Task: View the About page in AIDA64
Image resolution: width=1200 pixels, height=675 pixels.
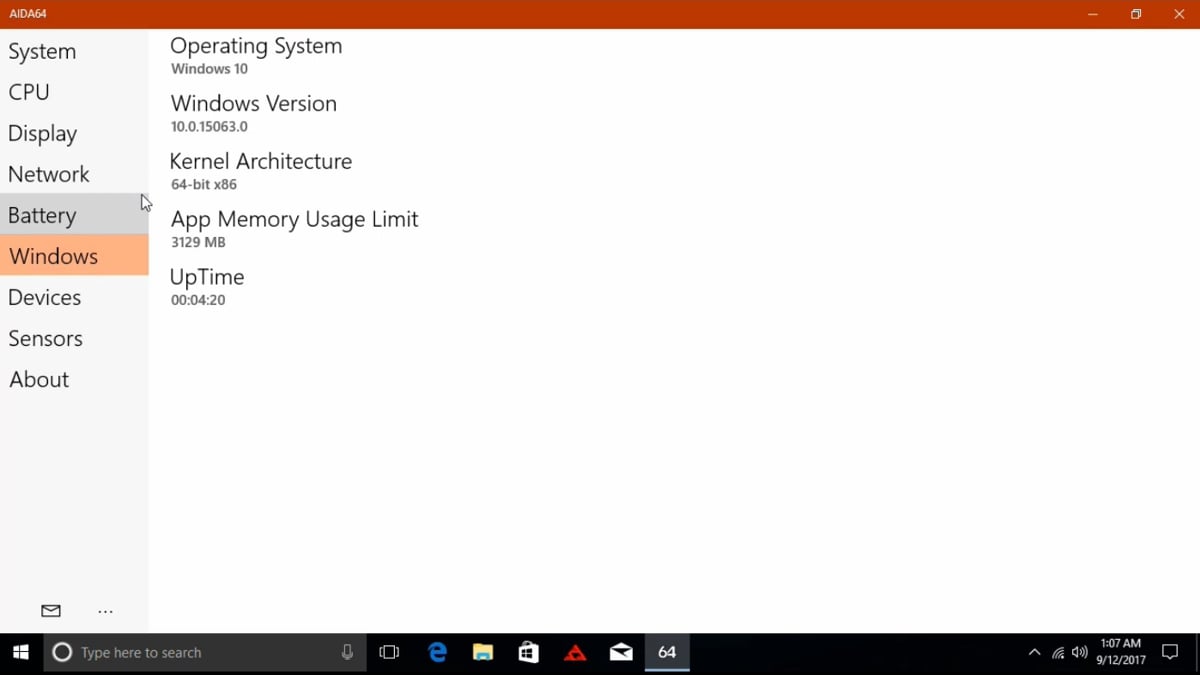Action: tap(38, 379)
